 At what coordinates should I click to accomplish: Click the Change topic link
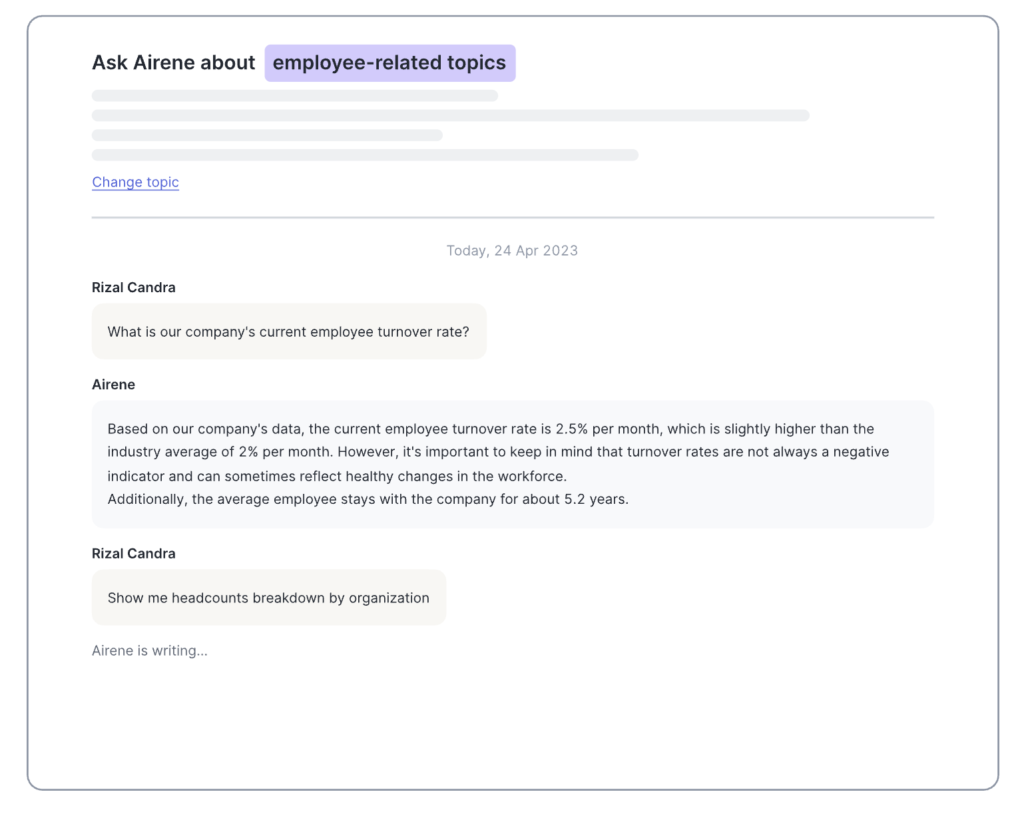click(x=135, y=182)
